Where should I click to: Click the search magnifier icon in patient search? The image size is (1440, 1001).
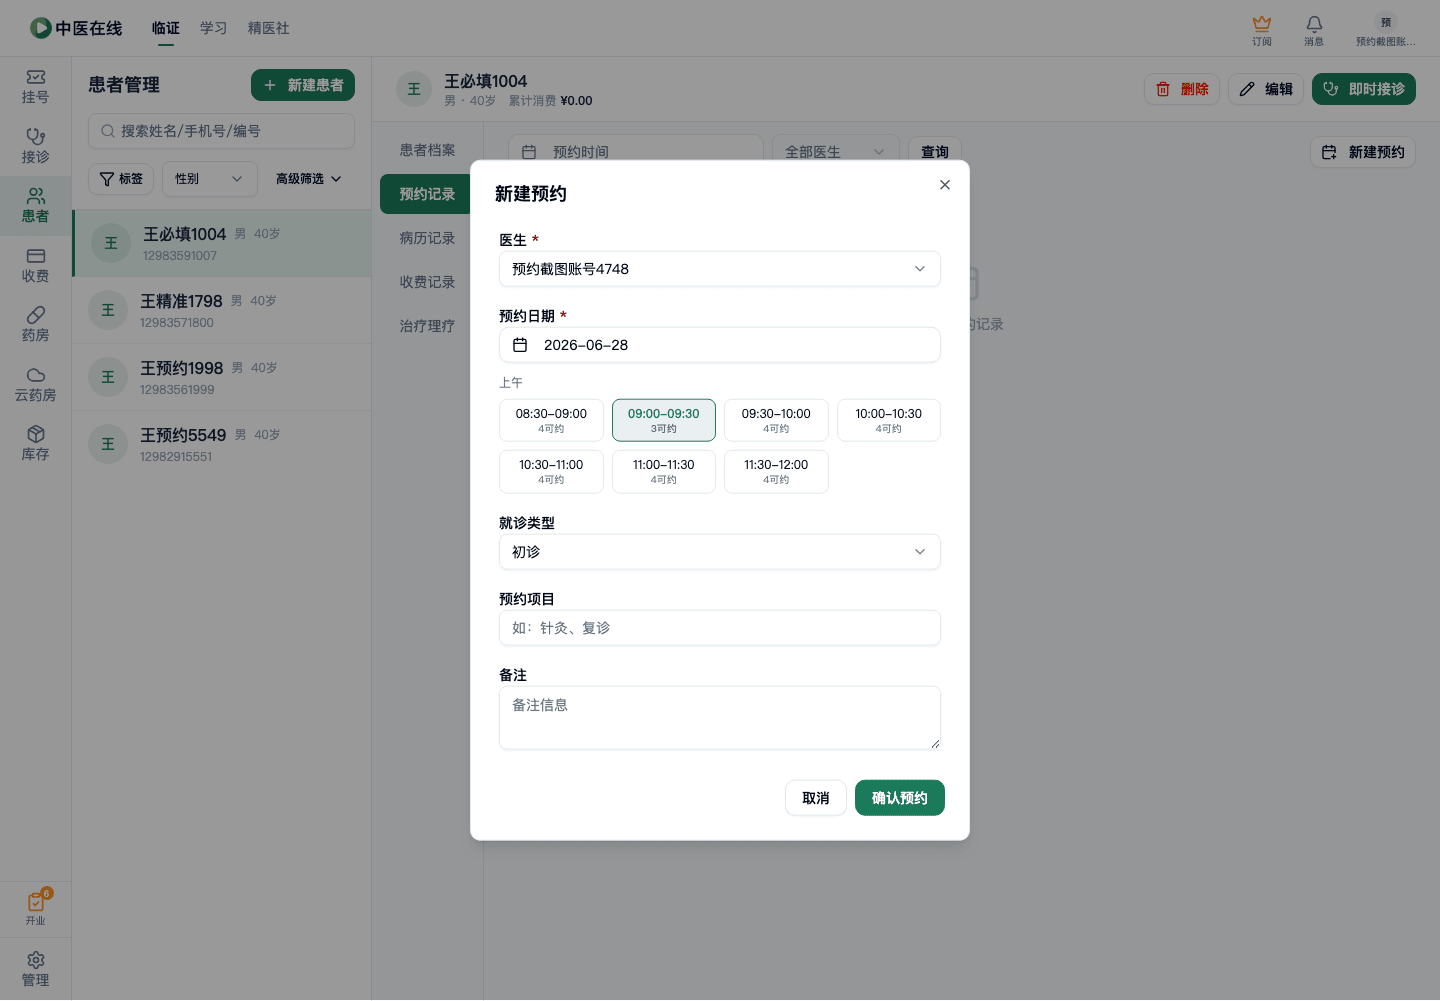[108, 131]
